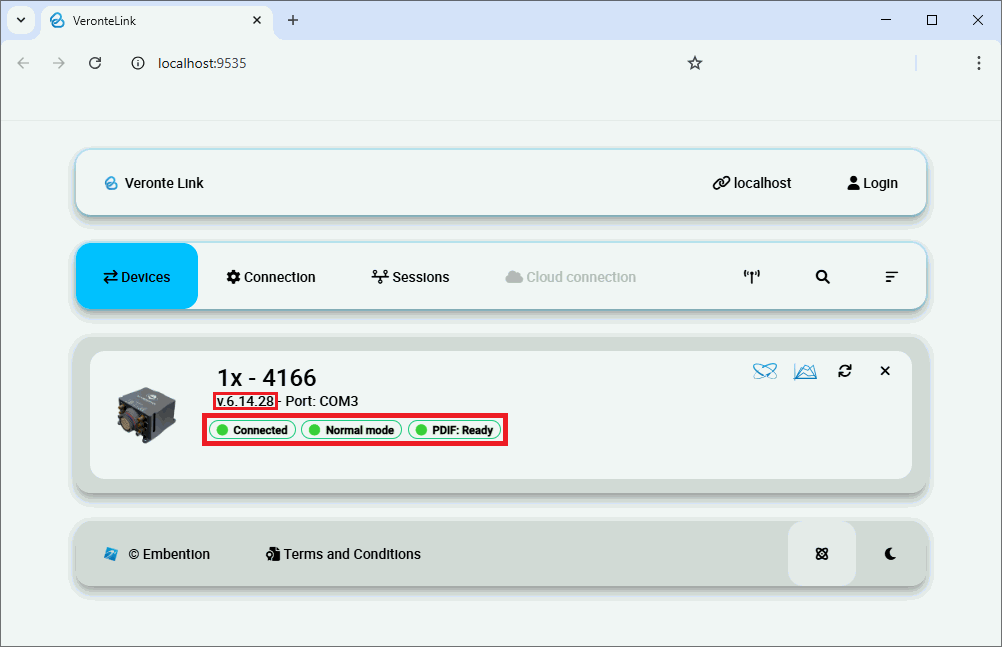Image resolution: width=1002 pixels, height=647 pixels.
Task: Open the browser three-dot menu
Action: 978,63
